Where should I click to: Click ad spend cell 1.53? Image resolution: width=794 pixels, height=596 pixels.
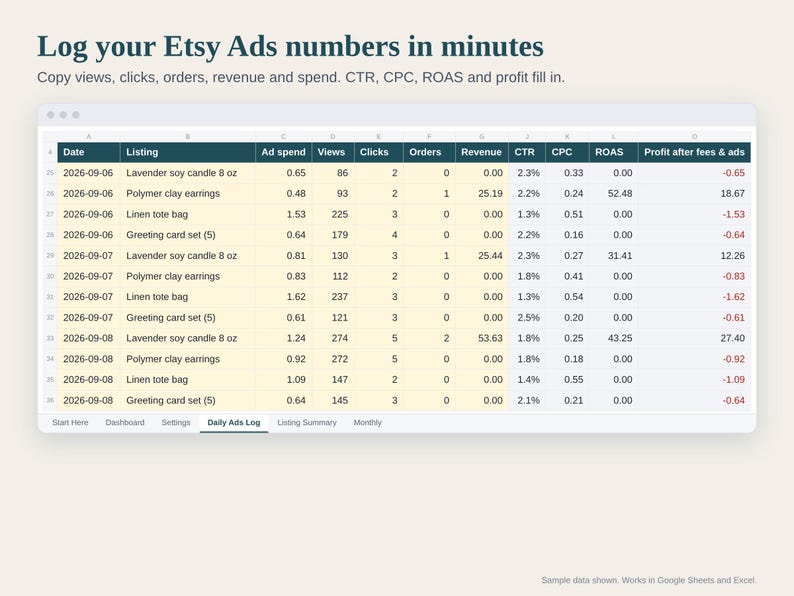283,214
